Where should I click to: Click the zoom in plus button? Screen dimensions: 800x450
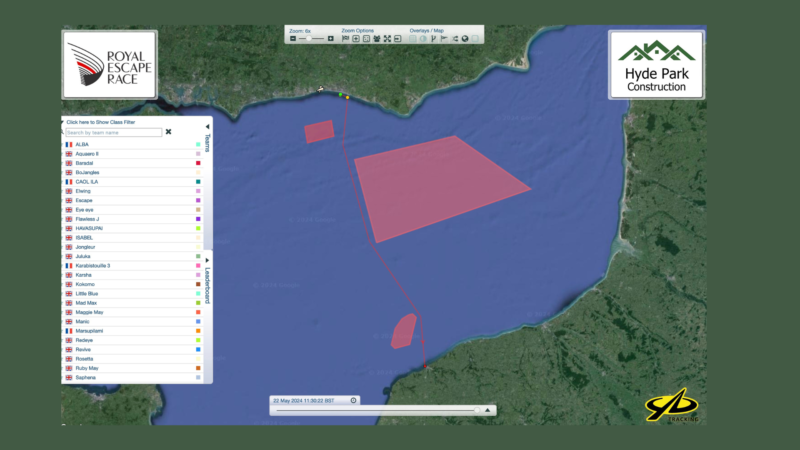[x=331, y=38]
